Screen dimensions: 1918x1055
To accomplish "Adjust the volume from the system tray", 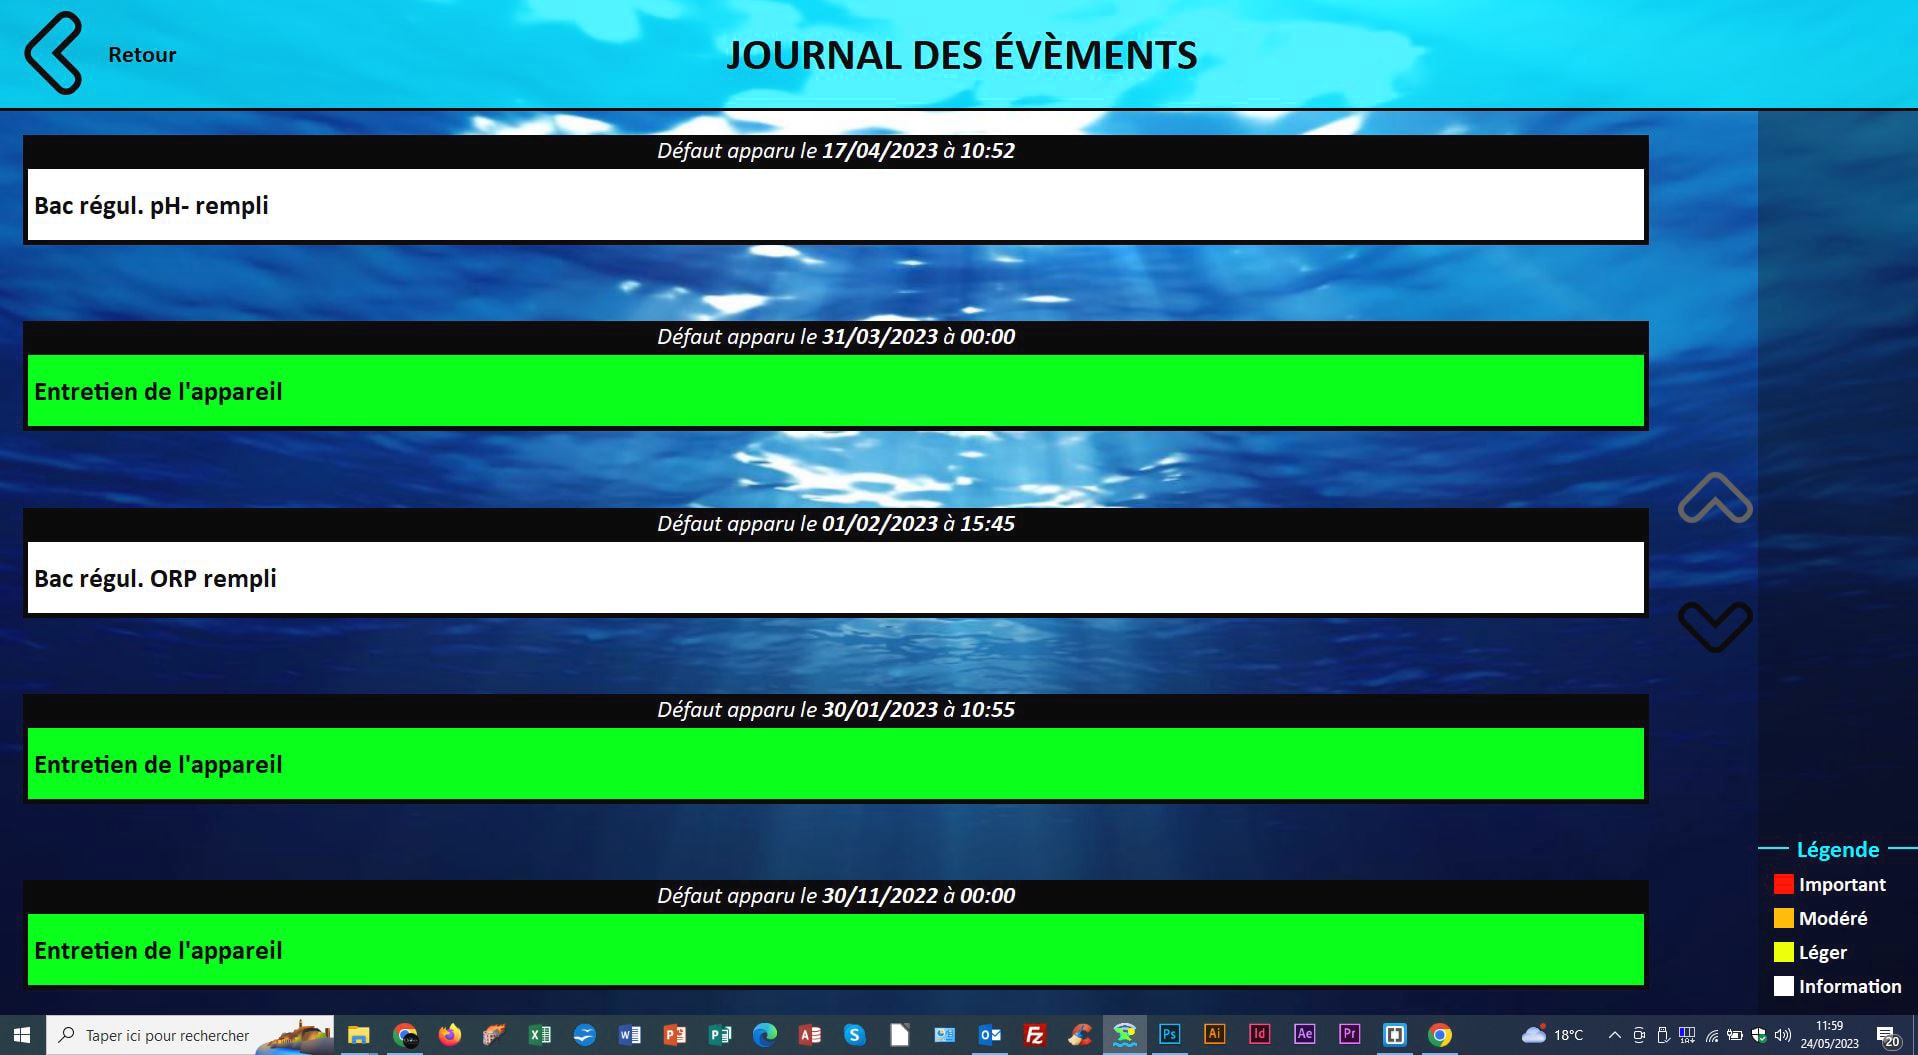I will (x=1782, y=1035).
